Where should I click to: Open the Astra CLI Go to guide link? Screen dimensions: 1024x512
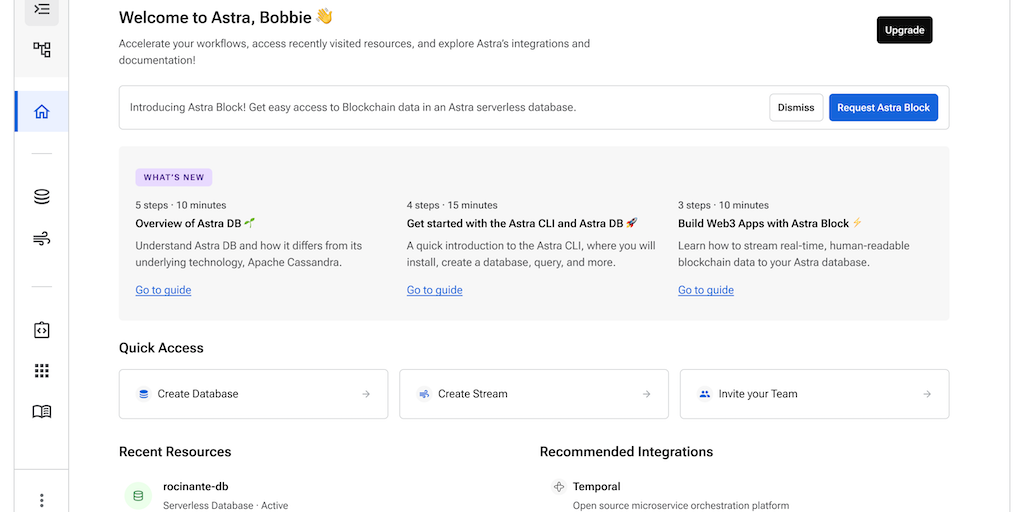(434, 290)
